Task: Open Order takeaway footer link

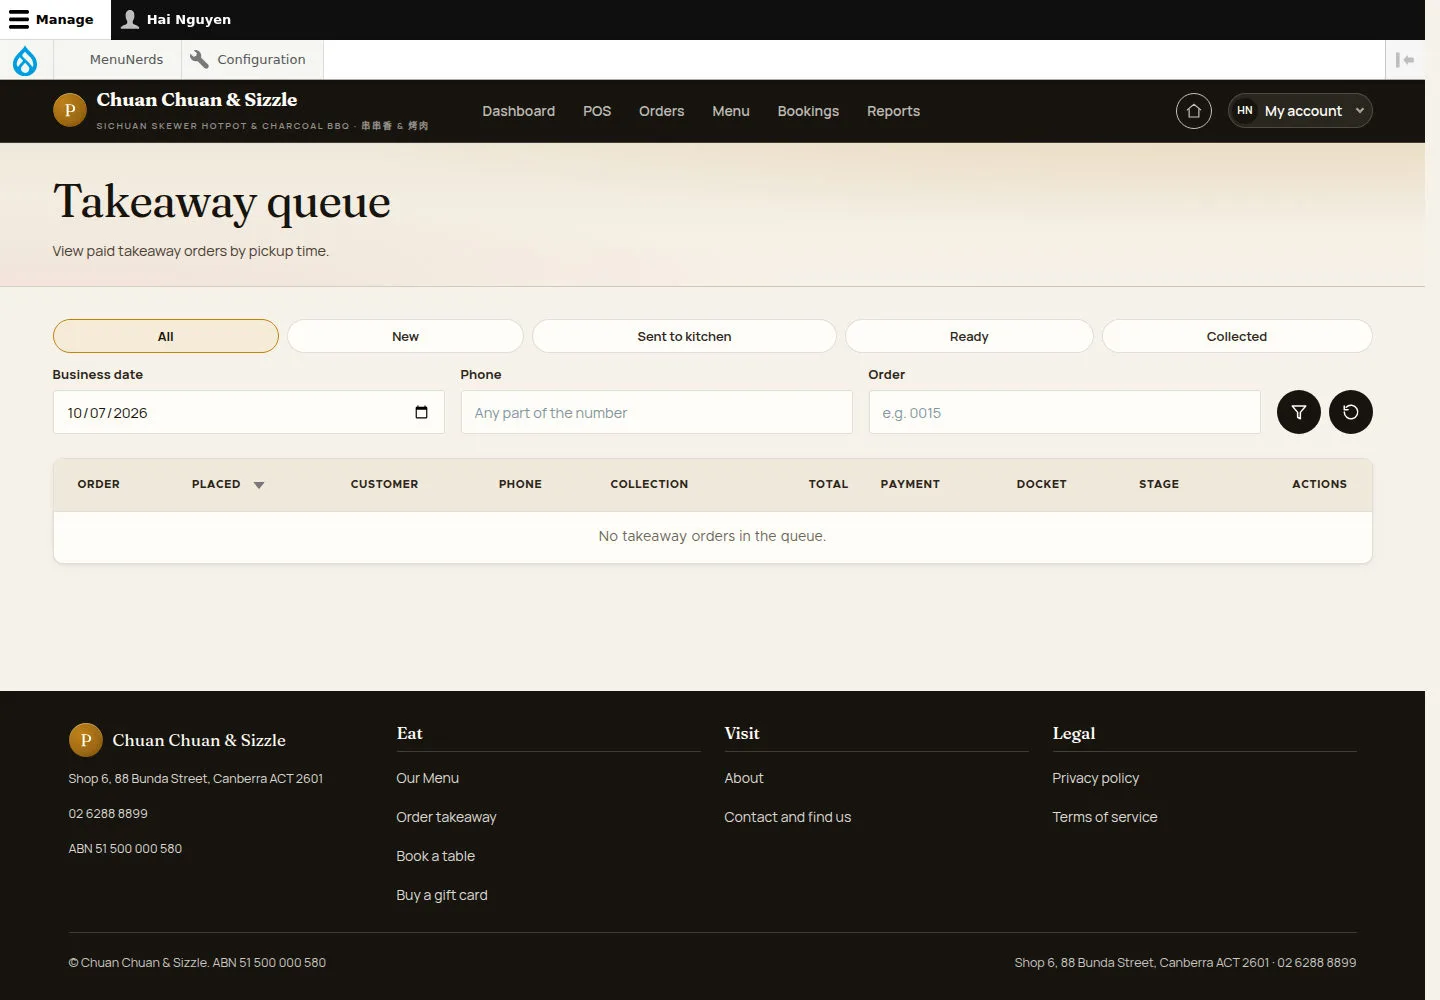Action: tap(446, 817)
